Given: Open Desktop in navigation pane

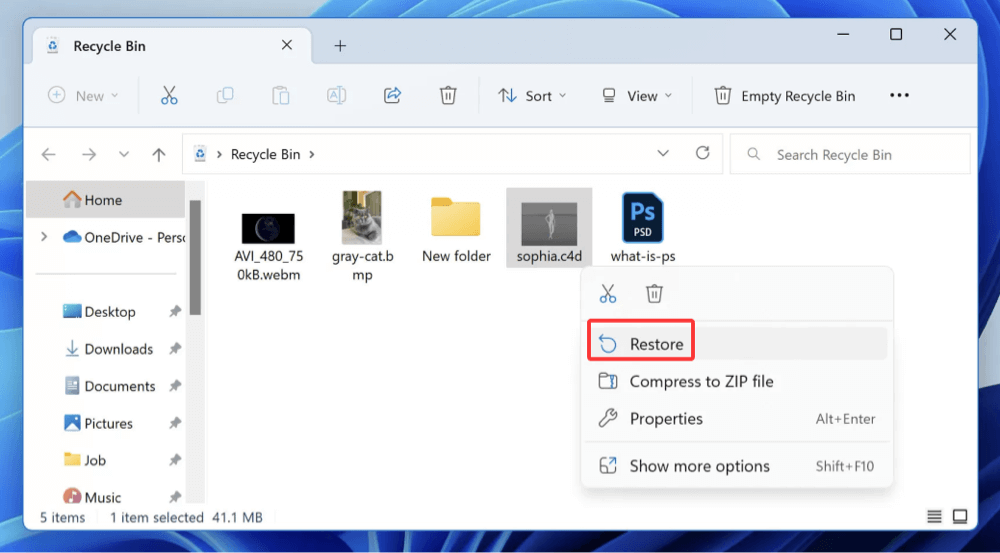Looking at the screenshot, I should [106, 312].
